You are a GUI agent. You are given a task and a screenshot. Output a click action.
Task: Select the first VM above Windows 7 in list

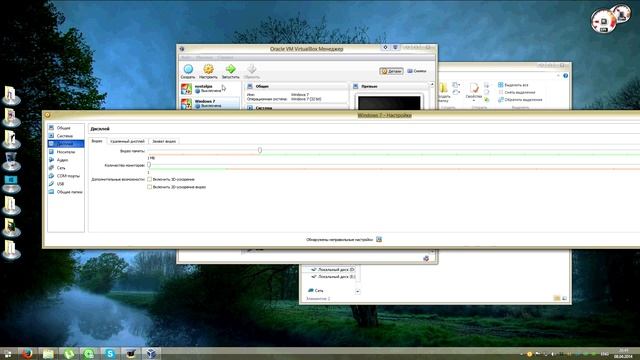point(211,89)
